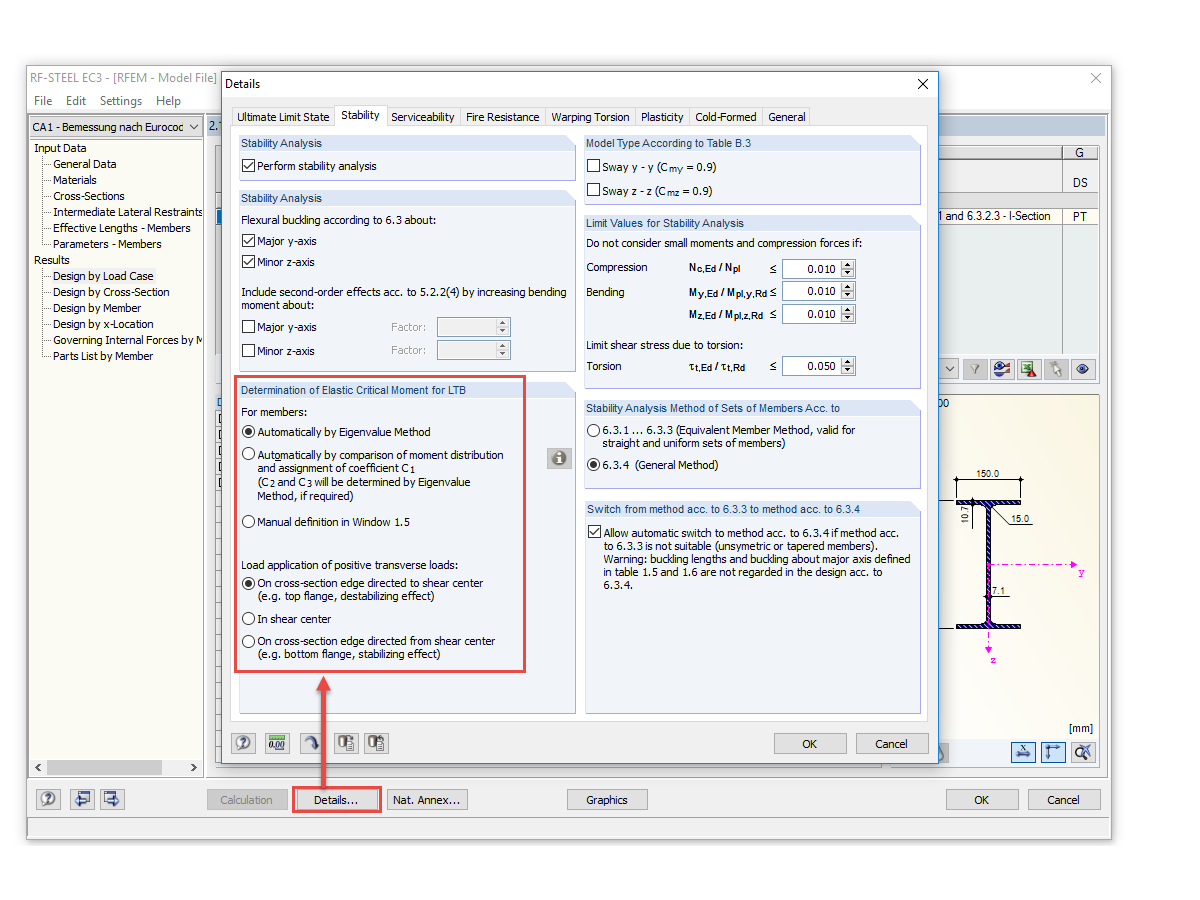The width and height of the screenshot is (1200, 900).
Task: Export to Excel icon in main window
Action: coord(1028,369)
